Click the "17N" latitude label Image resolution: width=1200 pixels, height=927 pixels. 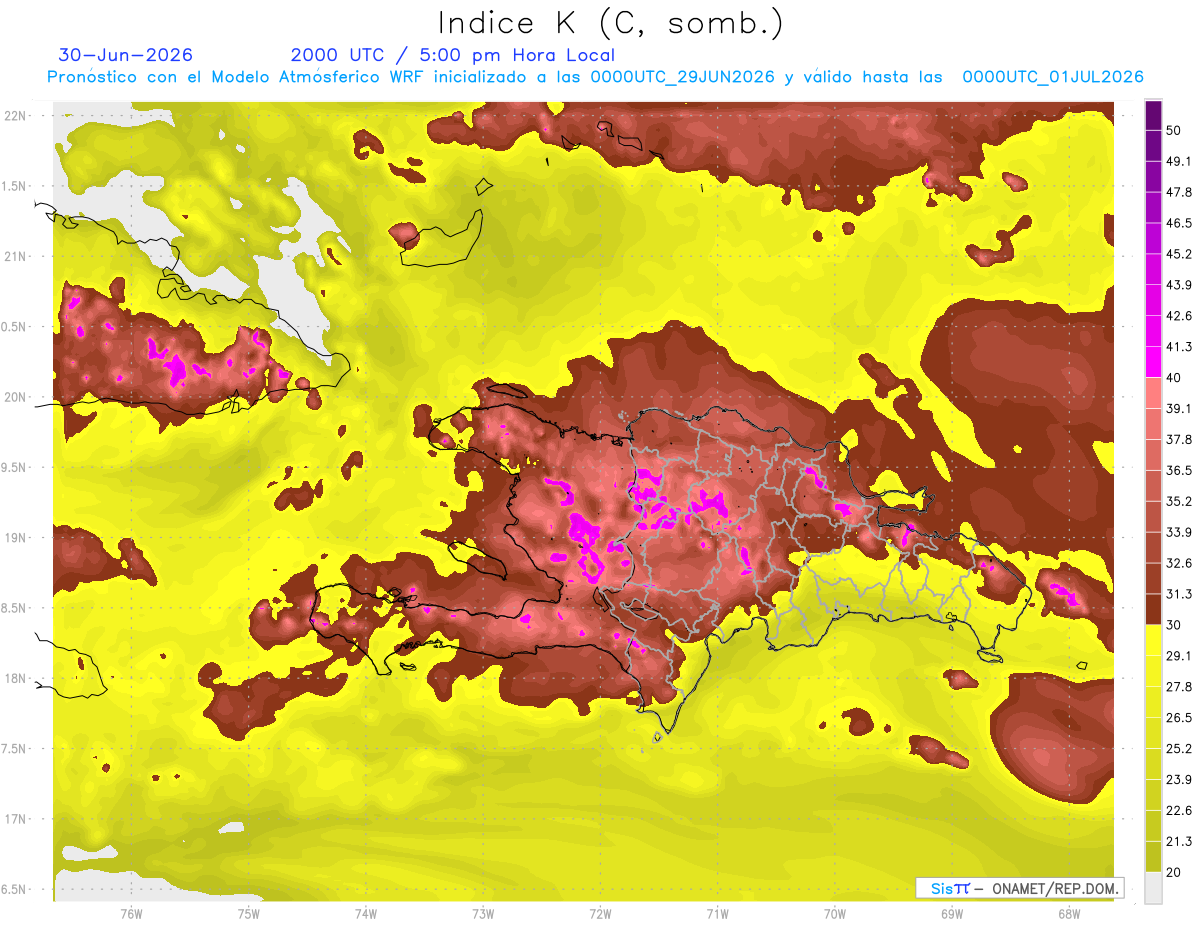click(x=16, y=819)
